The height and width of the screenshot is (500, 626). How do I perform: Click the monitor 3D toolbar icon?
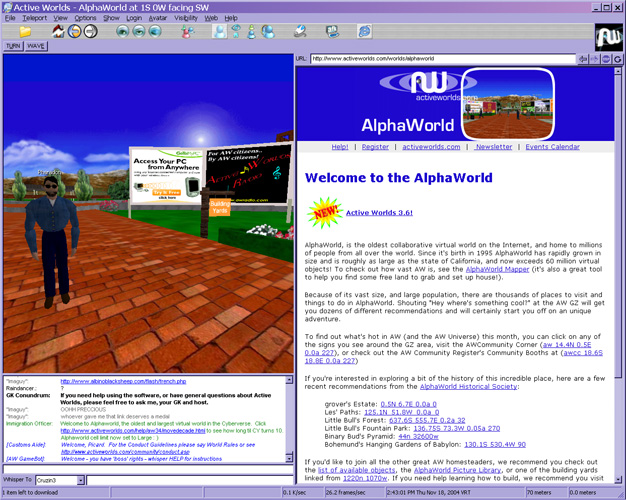click(332, 32)
